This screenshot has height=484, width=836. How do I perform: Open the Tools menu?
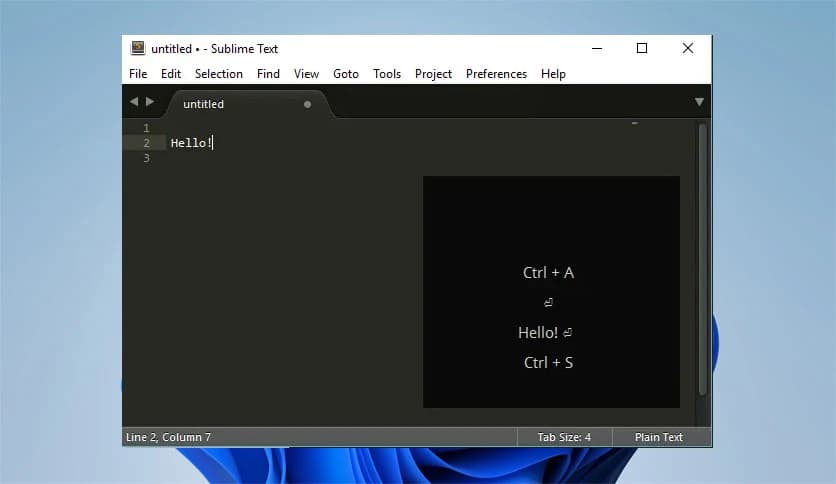(x=387, y=74)
